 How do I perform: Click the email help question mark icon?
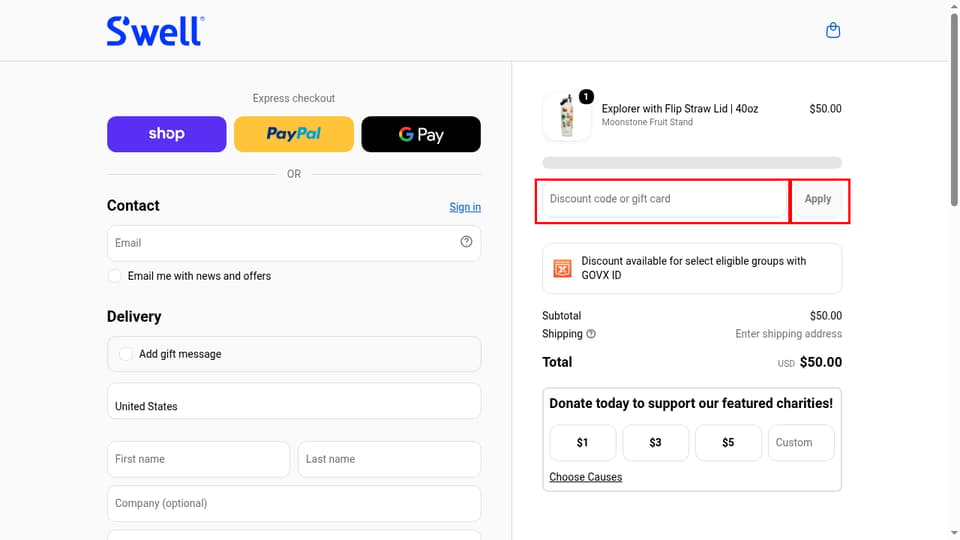tap(467, 242)
